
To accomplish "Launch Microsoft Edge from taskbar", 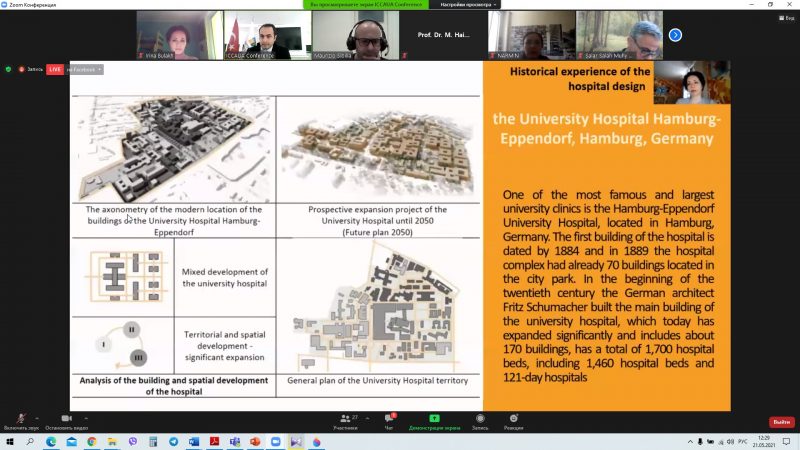I will [x=51, y=441].
